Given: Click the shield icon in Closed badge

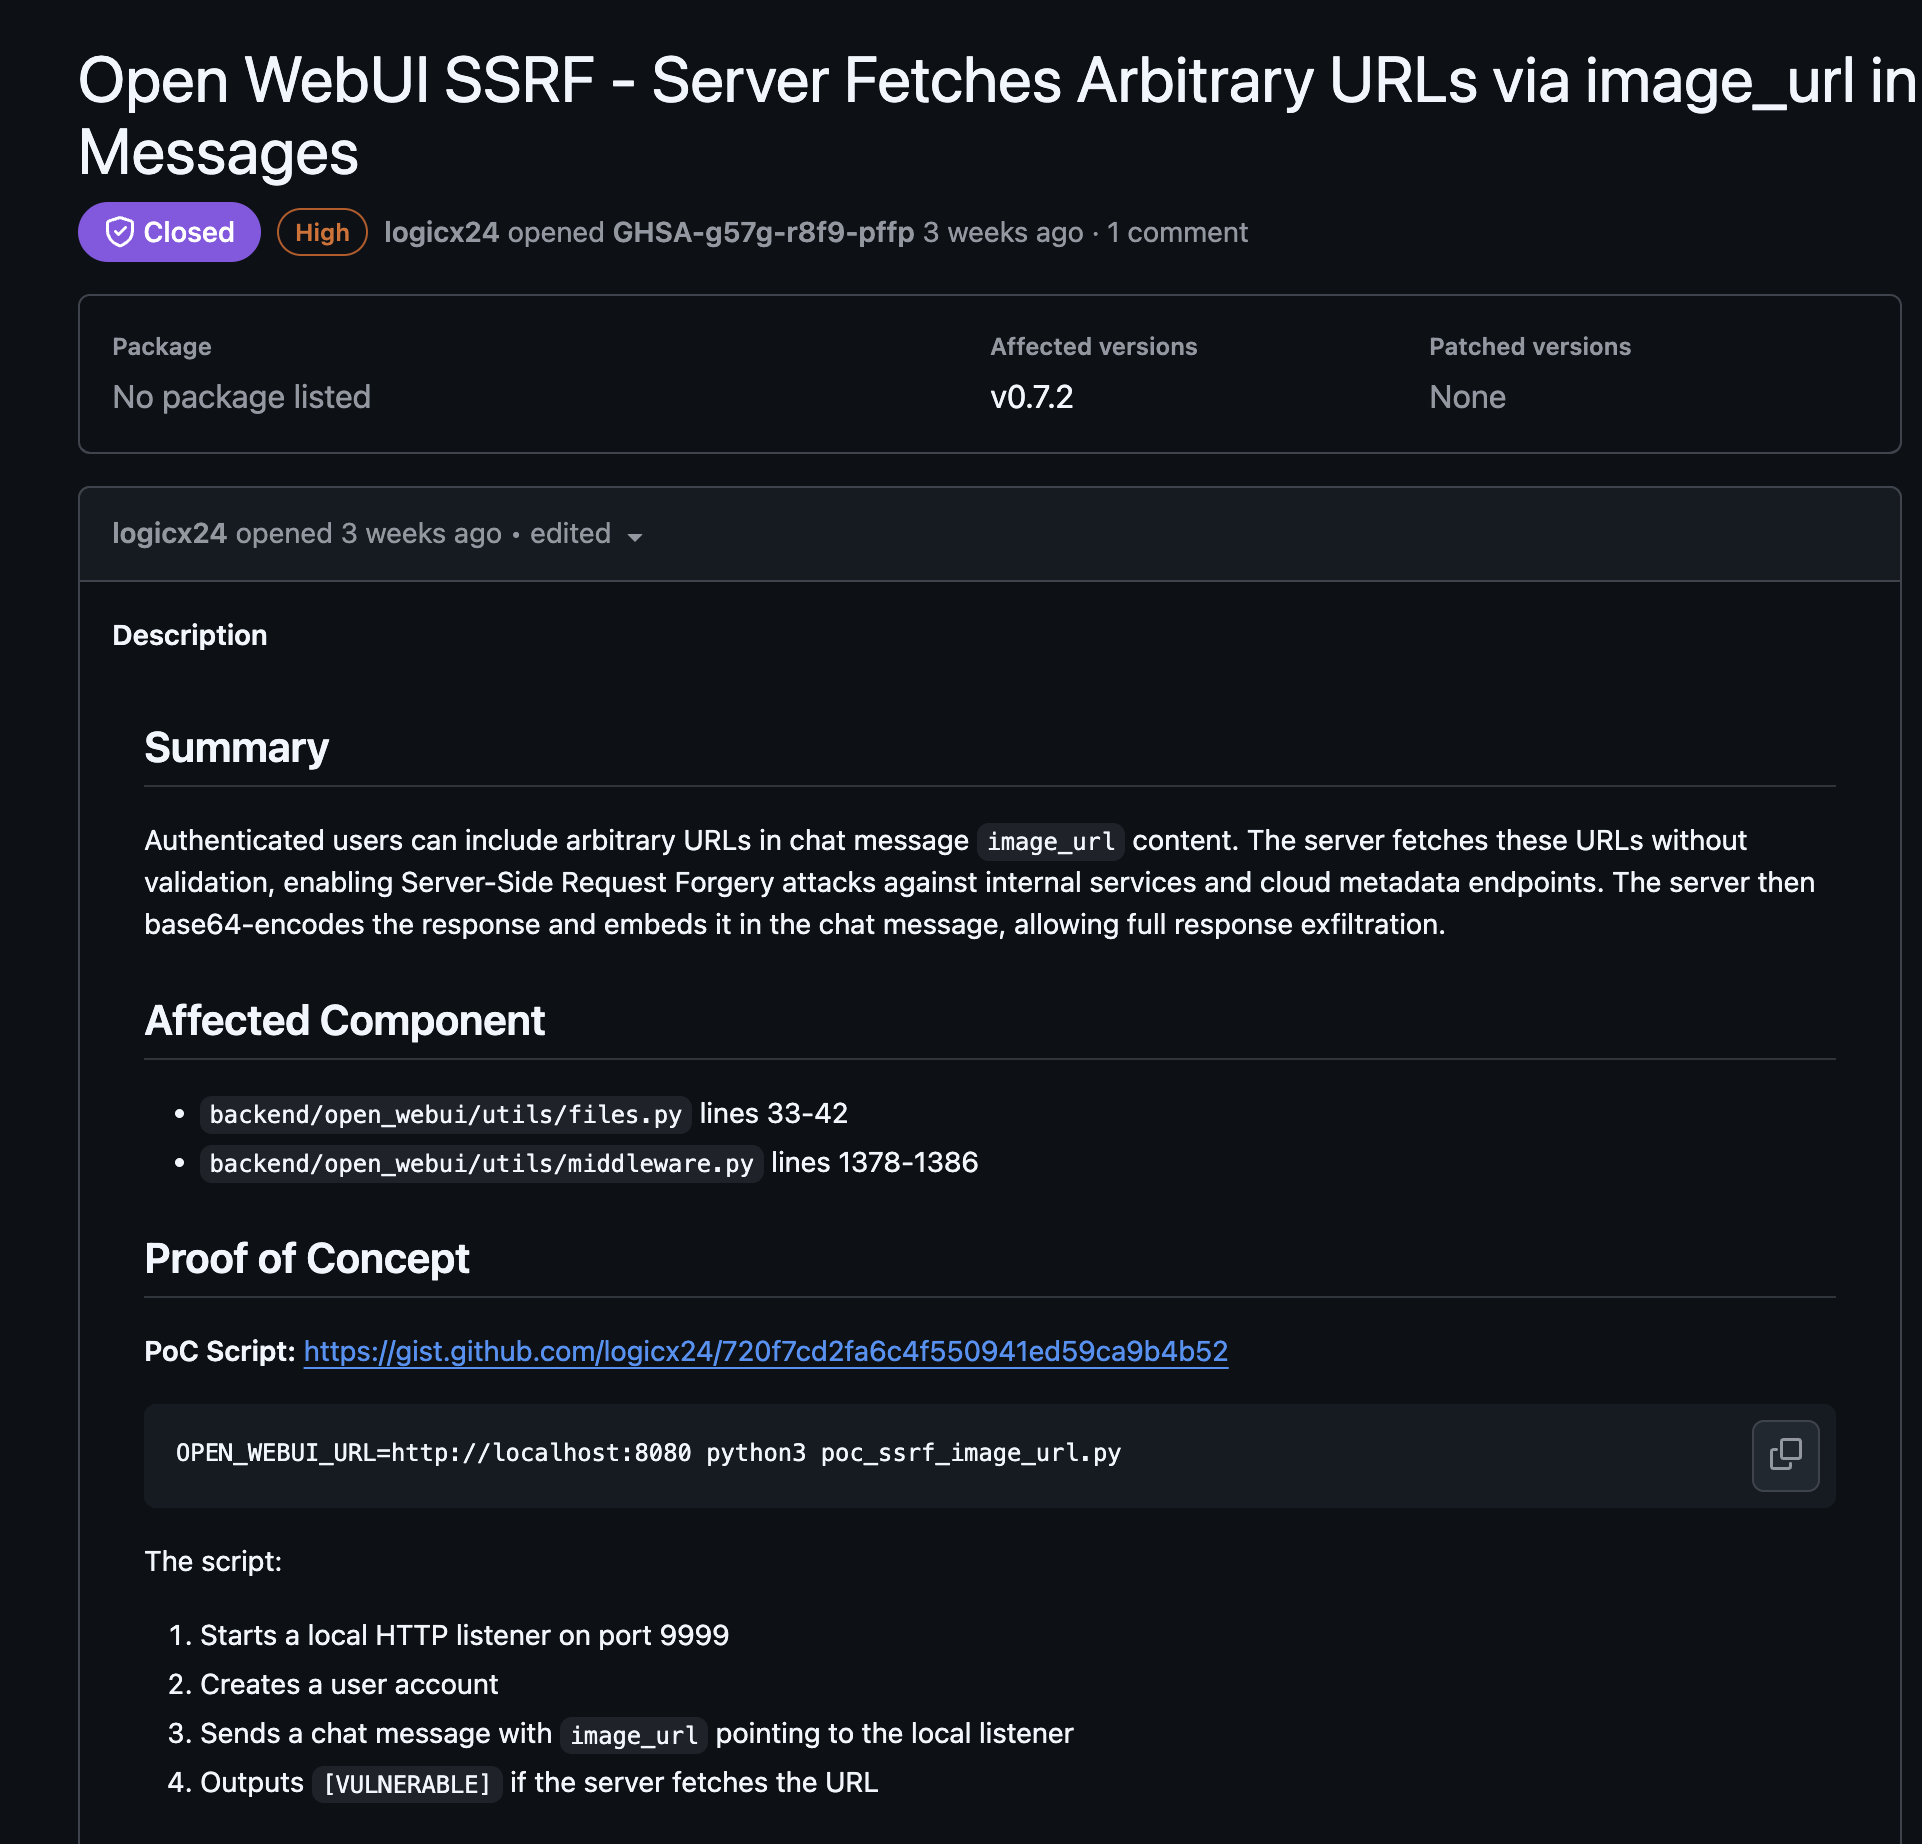Looking at the screenshot, I should 120,232.
